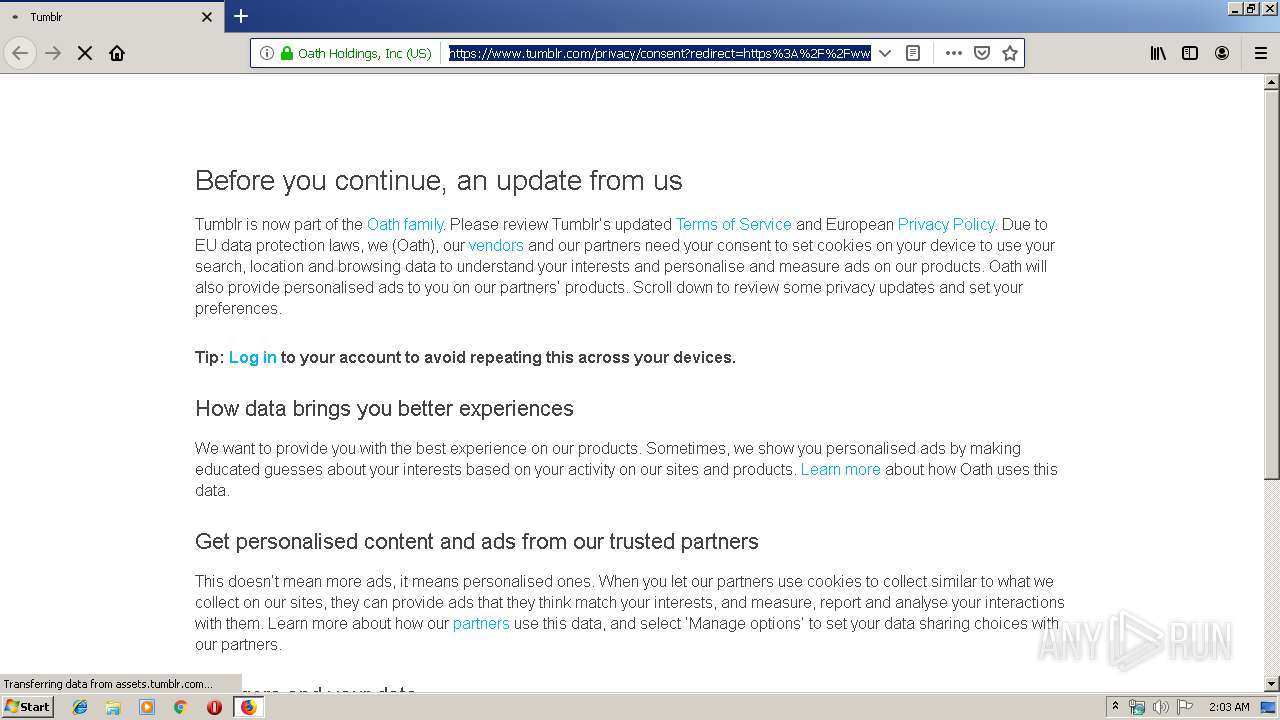
Task: Open the Firefox hamburger menu
Action: point(1261,53)
